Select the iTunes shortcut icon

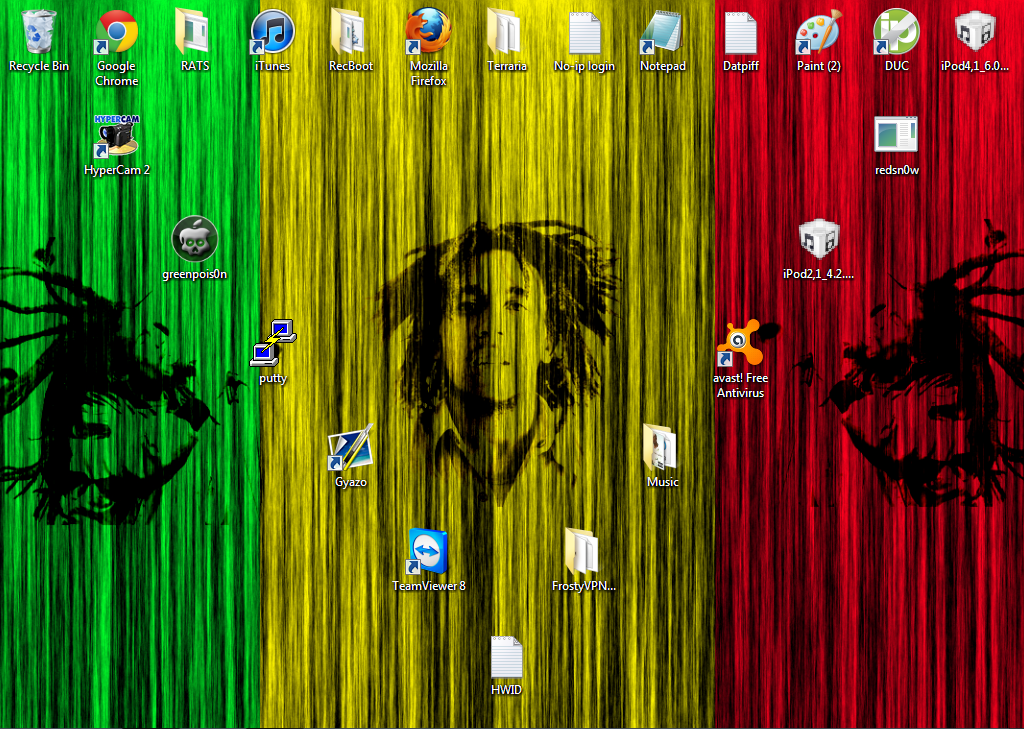pos(272,33)
